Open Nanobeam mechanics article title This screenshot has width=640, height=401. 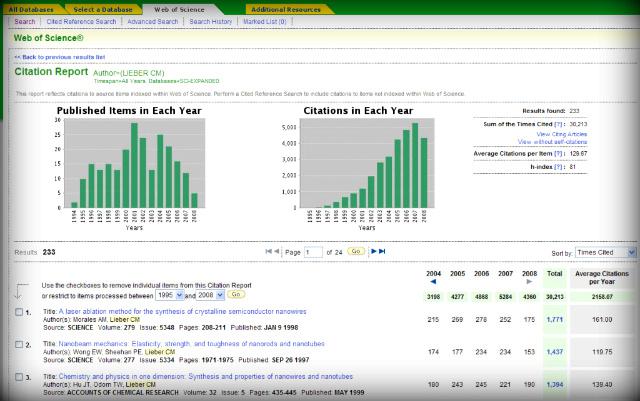click(191, 344)
